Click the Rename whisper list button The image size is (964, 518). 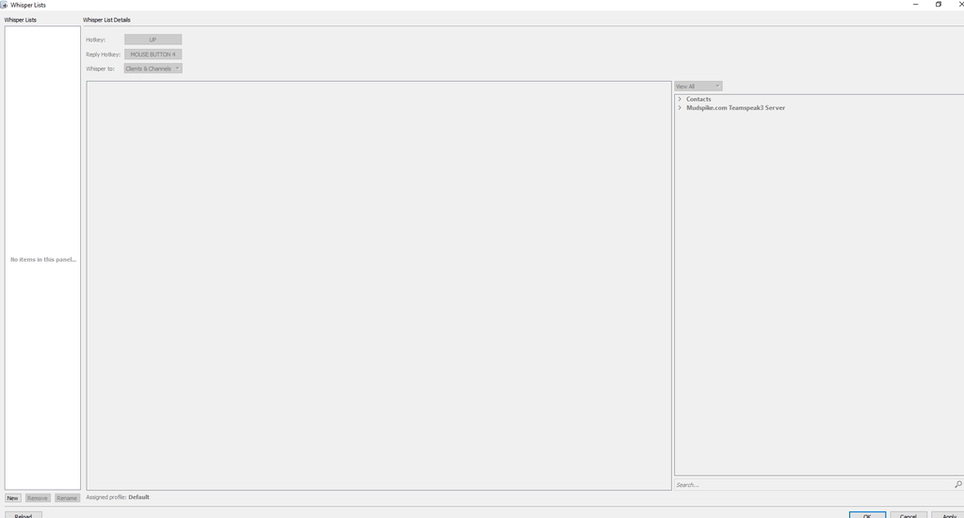(x=67, y=498)
